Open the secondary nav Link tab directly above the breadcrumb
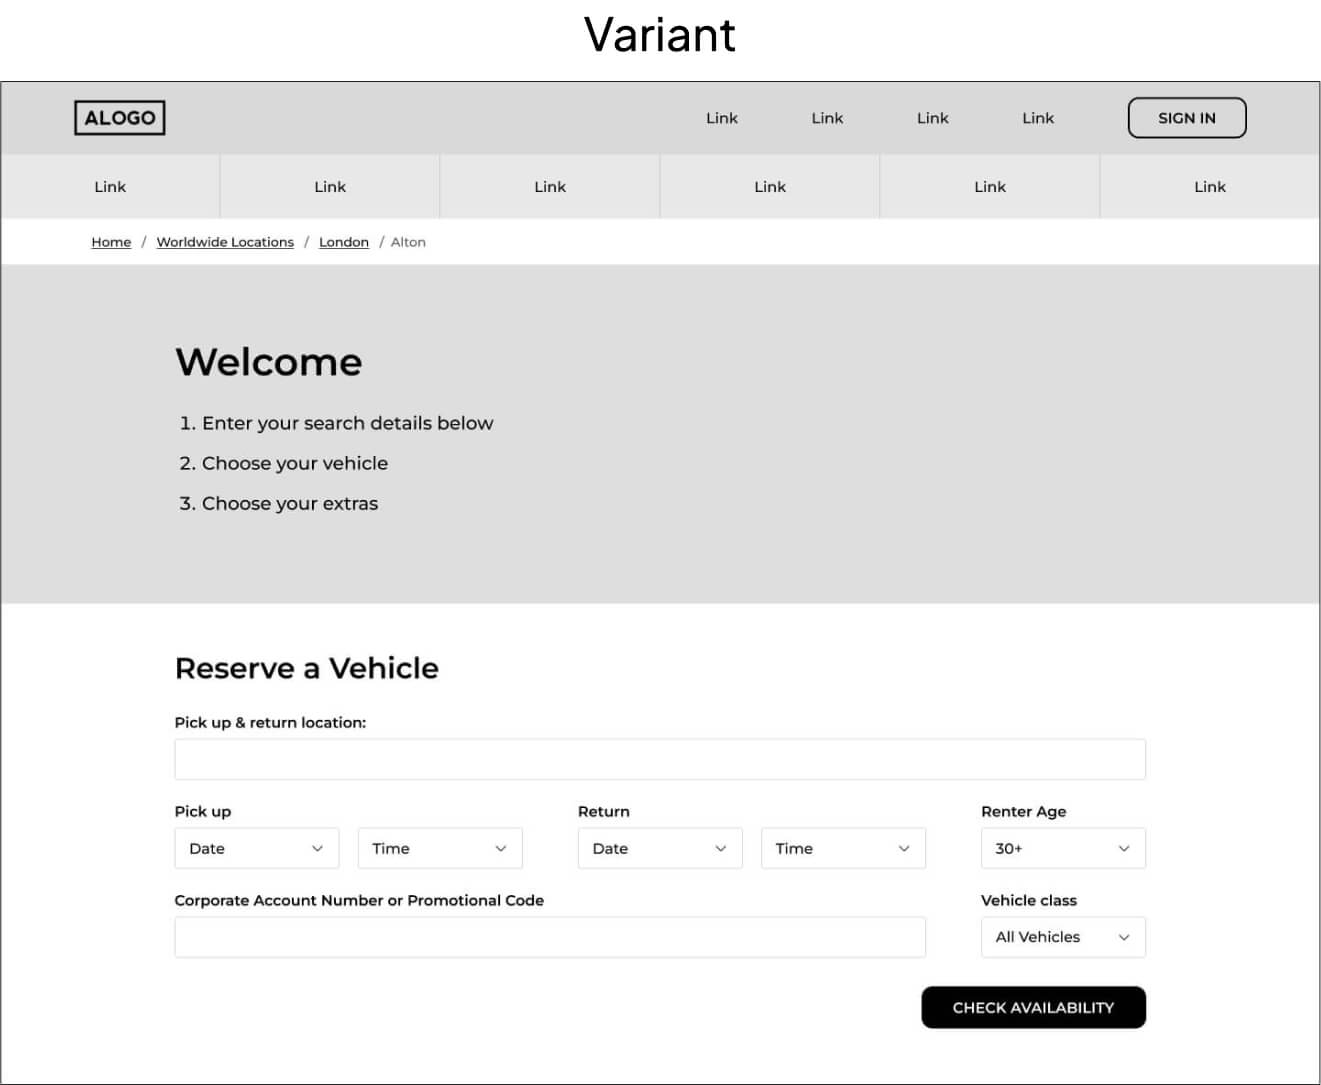Image resolution: width=1321 pixels, height=1085 pixels. point(330,187)
